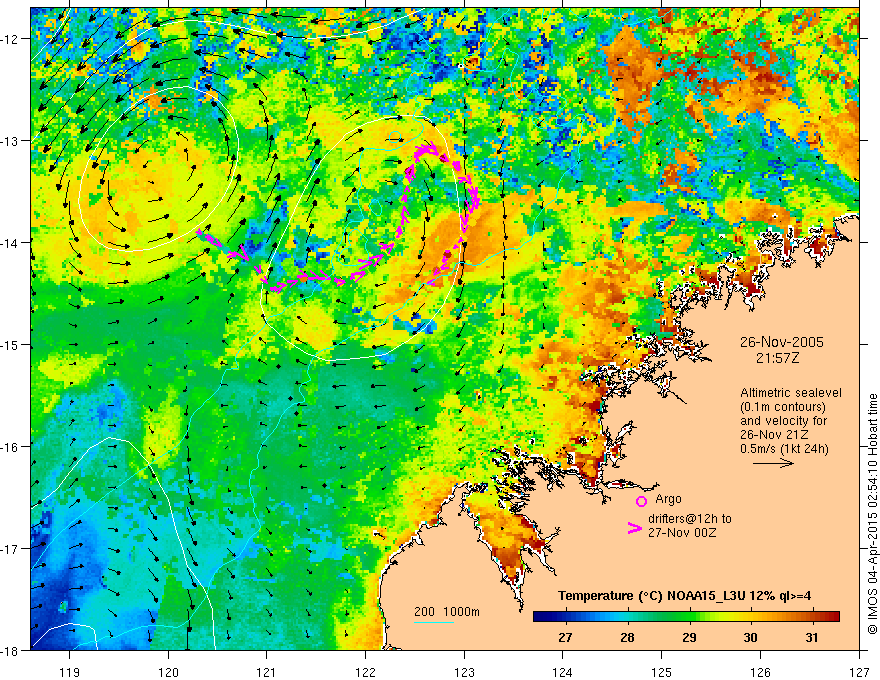Click the 122 longitude axis label
880x680 pixels.
click(365, 672)
